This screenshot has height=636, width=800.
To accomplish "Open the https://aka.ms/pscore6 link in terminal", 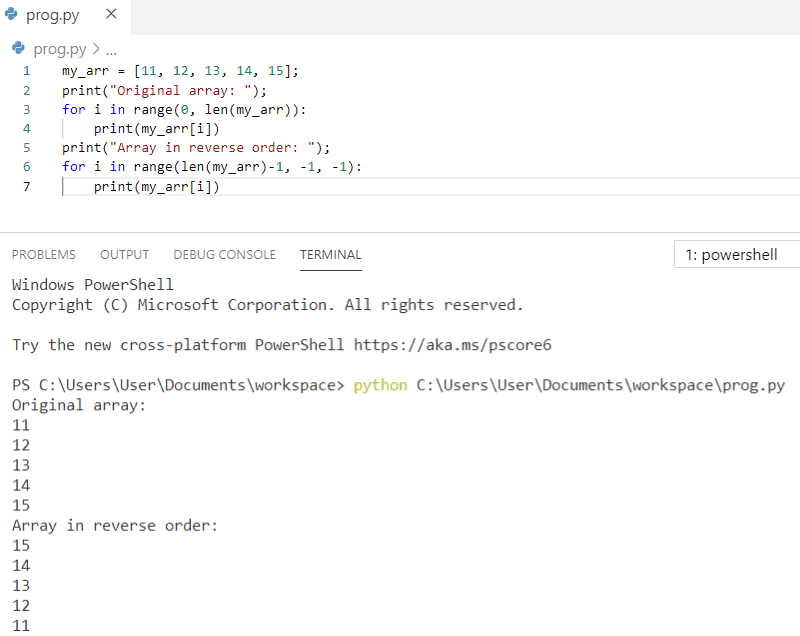I will [x=453, y=345].
